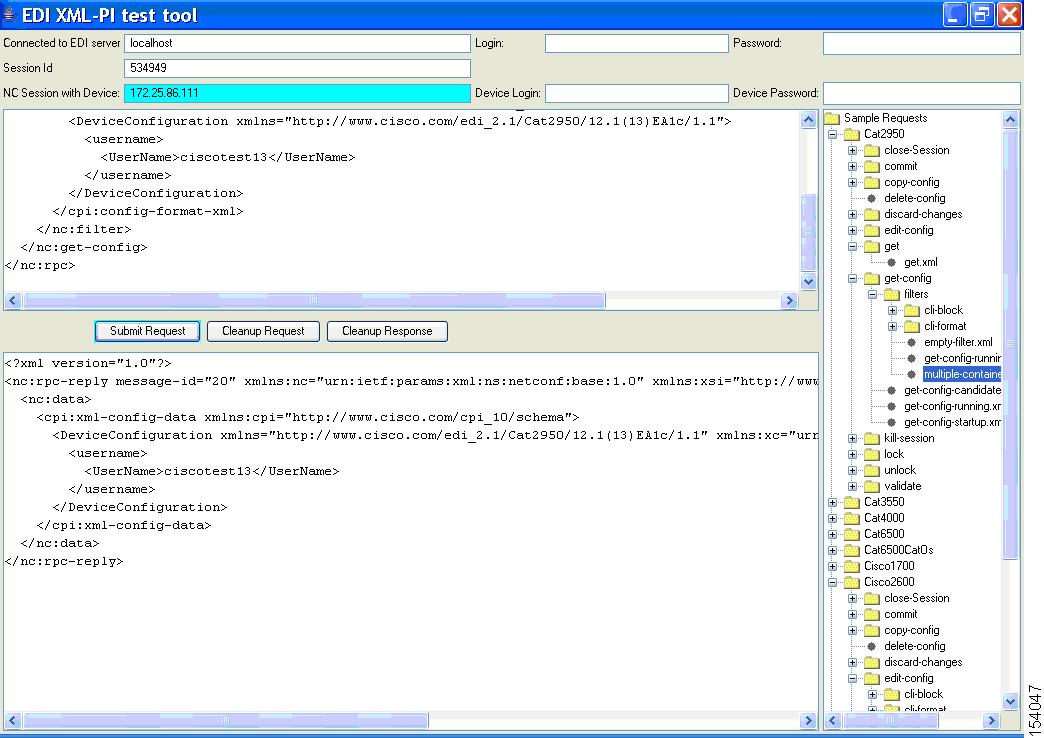Expand the Cisco1700 device node
The image size is (1044, 738).
tap(832, 566)
